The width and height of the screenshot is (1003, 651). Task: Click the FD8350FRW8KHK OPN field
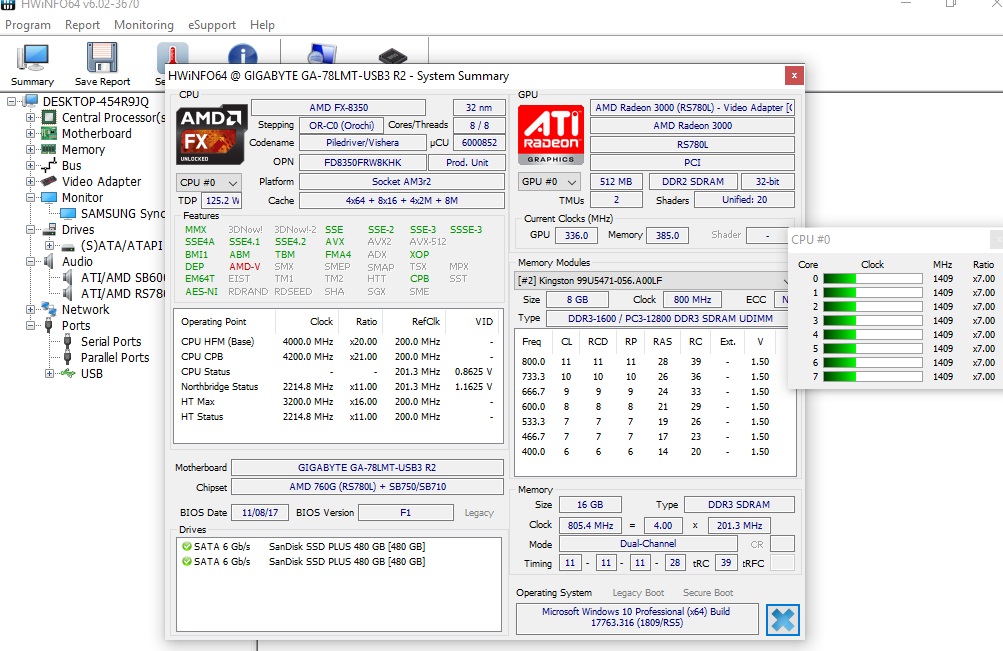coord(362,162)
